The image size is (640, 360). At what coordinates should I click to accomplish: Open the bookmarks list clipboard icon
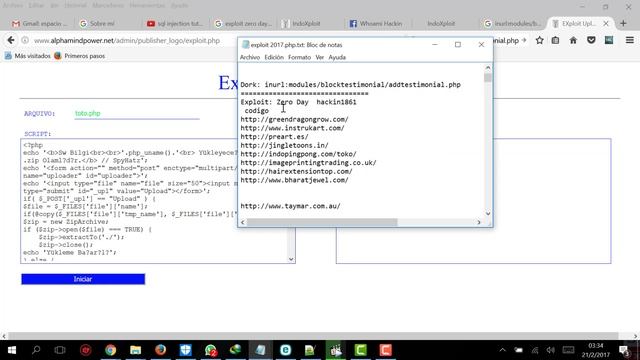click(556, 40)
